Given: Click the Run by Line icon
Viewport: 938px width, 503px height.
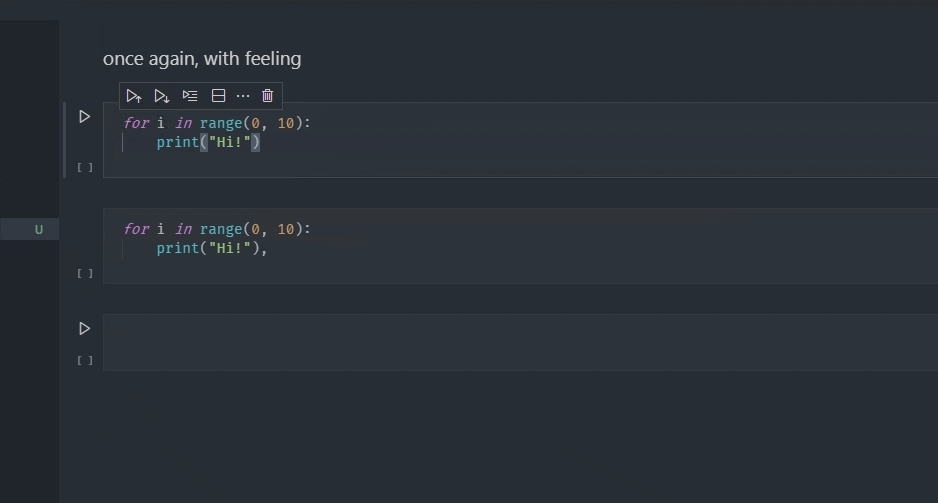Looking at the screenshot, I should click(190, 96).
